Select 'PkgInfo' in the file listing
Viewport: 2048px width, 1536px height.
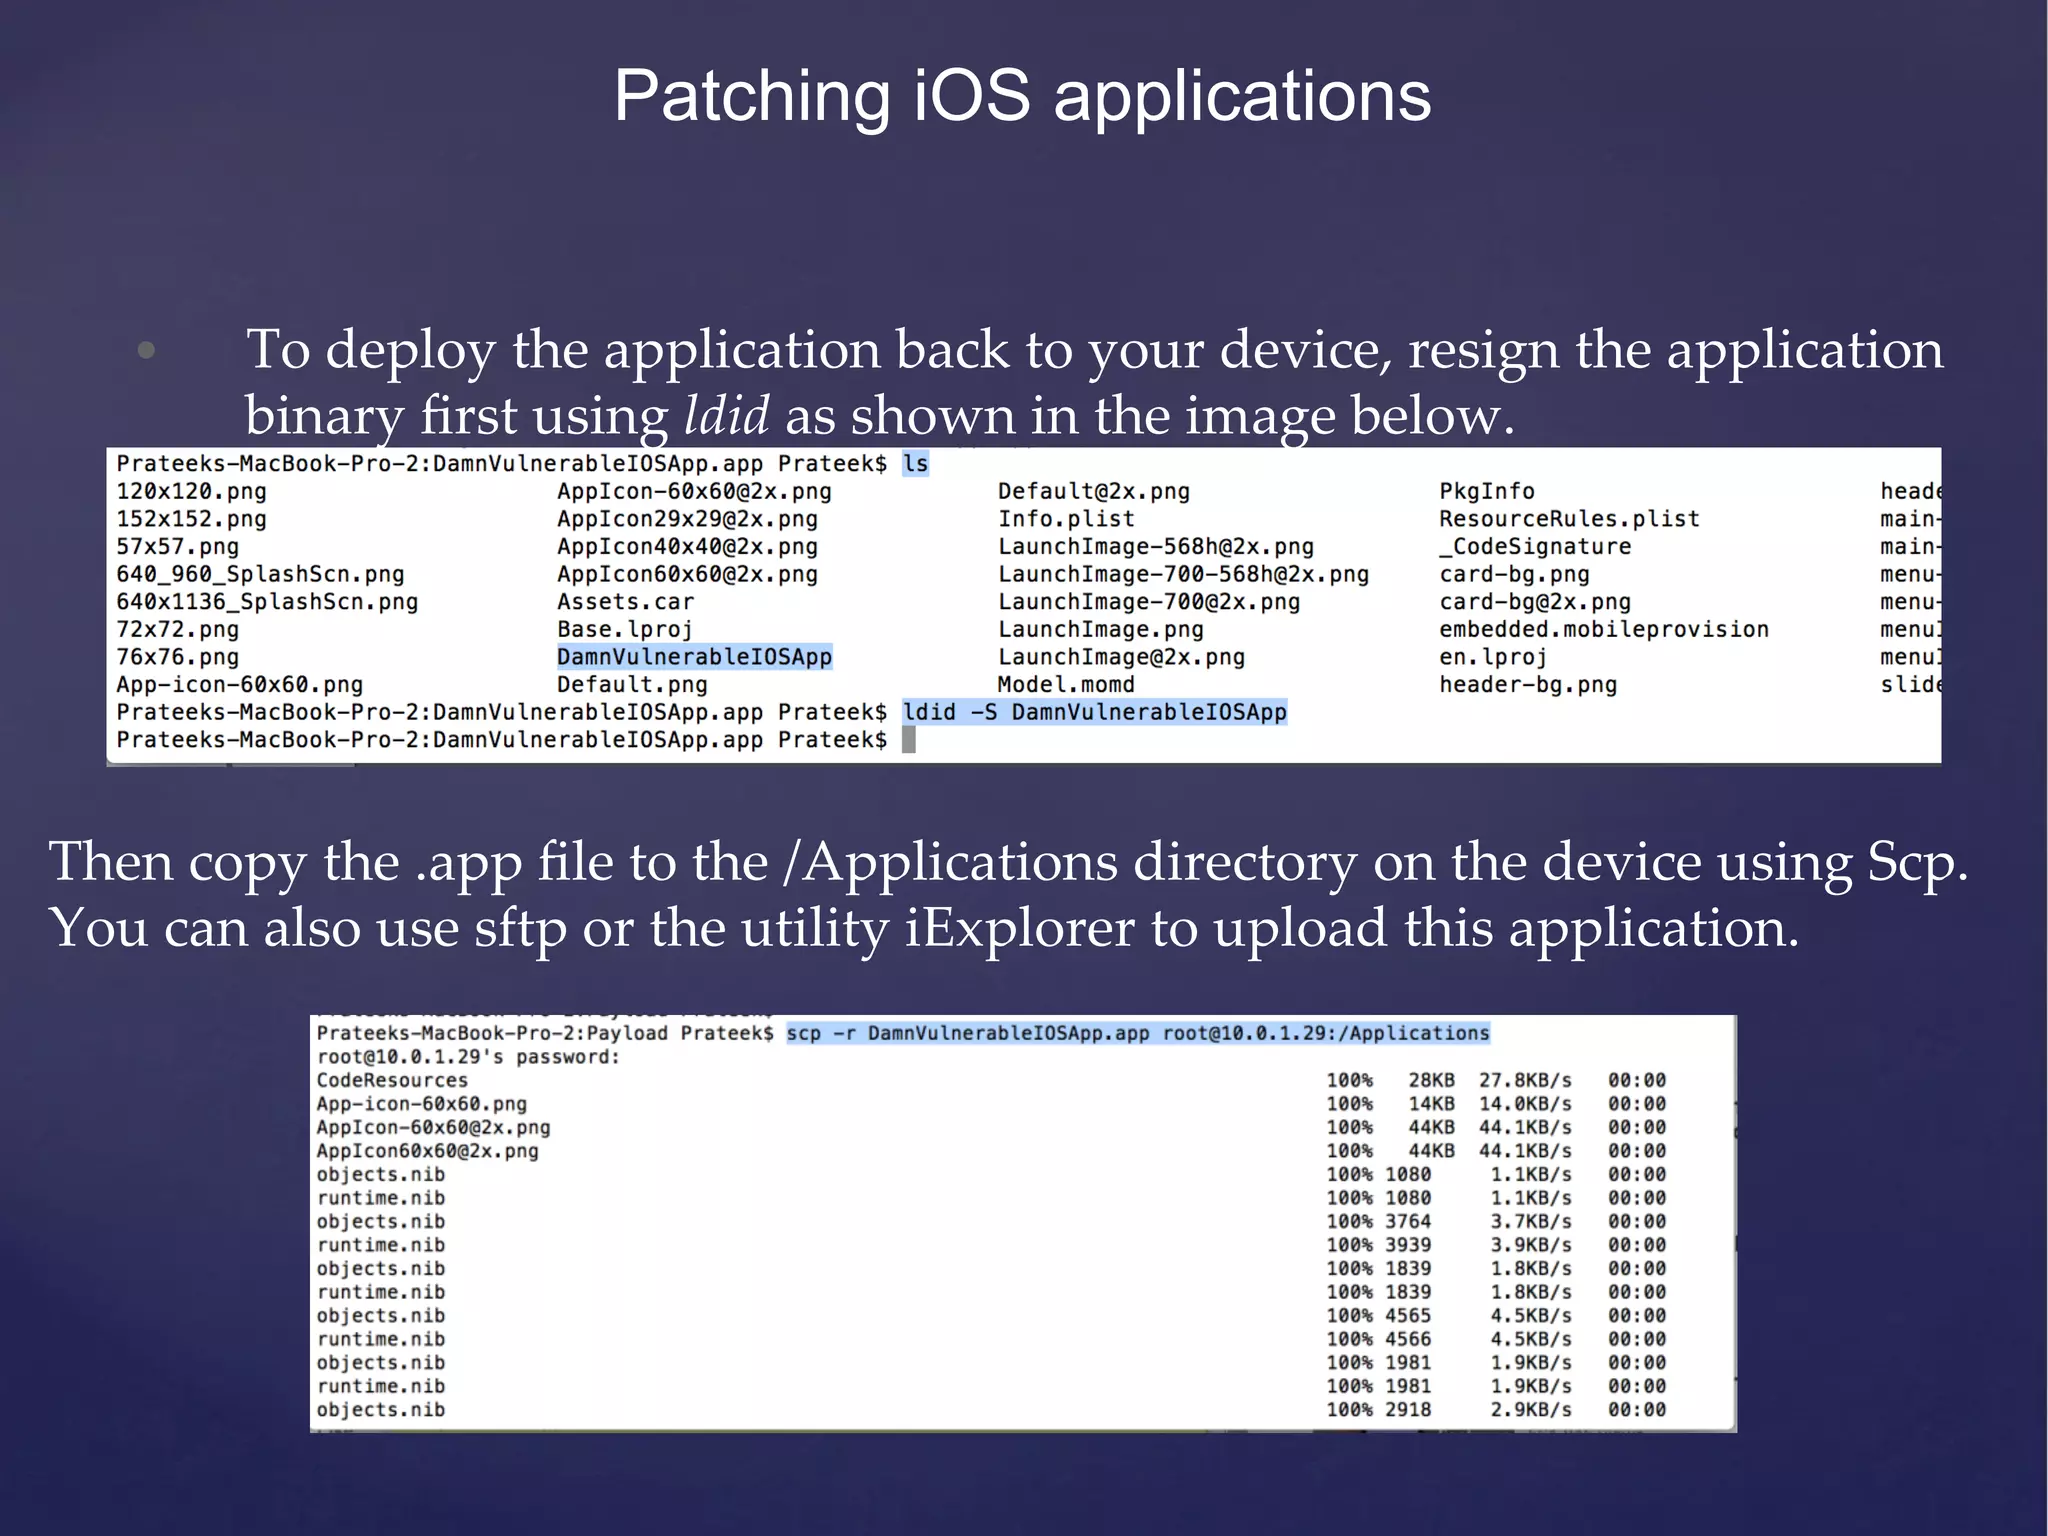(x=1487, y=492)
